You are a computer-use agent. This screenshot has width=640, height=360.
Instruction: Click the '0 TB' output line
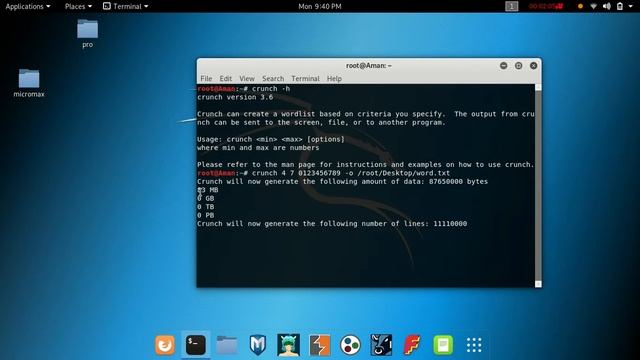coord(206,207)
